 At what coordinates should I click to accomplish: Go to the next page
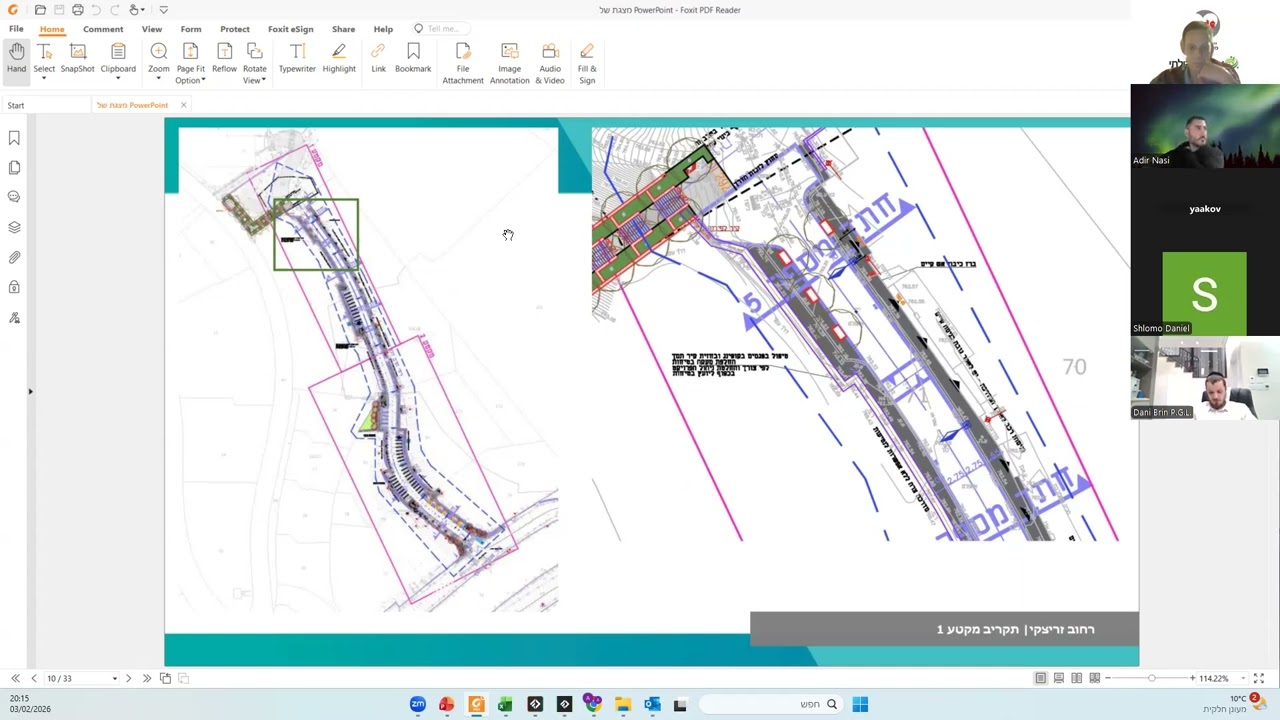128,678
